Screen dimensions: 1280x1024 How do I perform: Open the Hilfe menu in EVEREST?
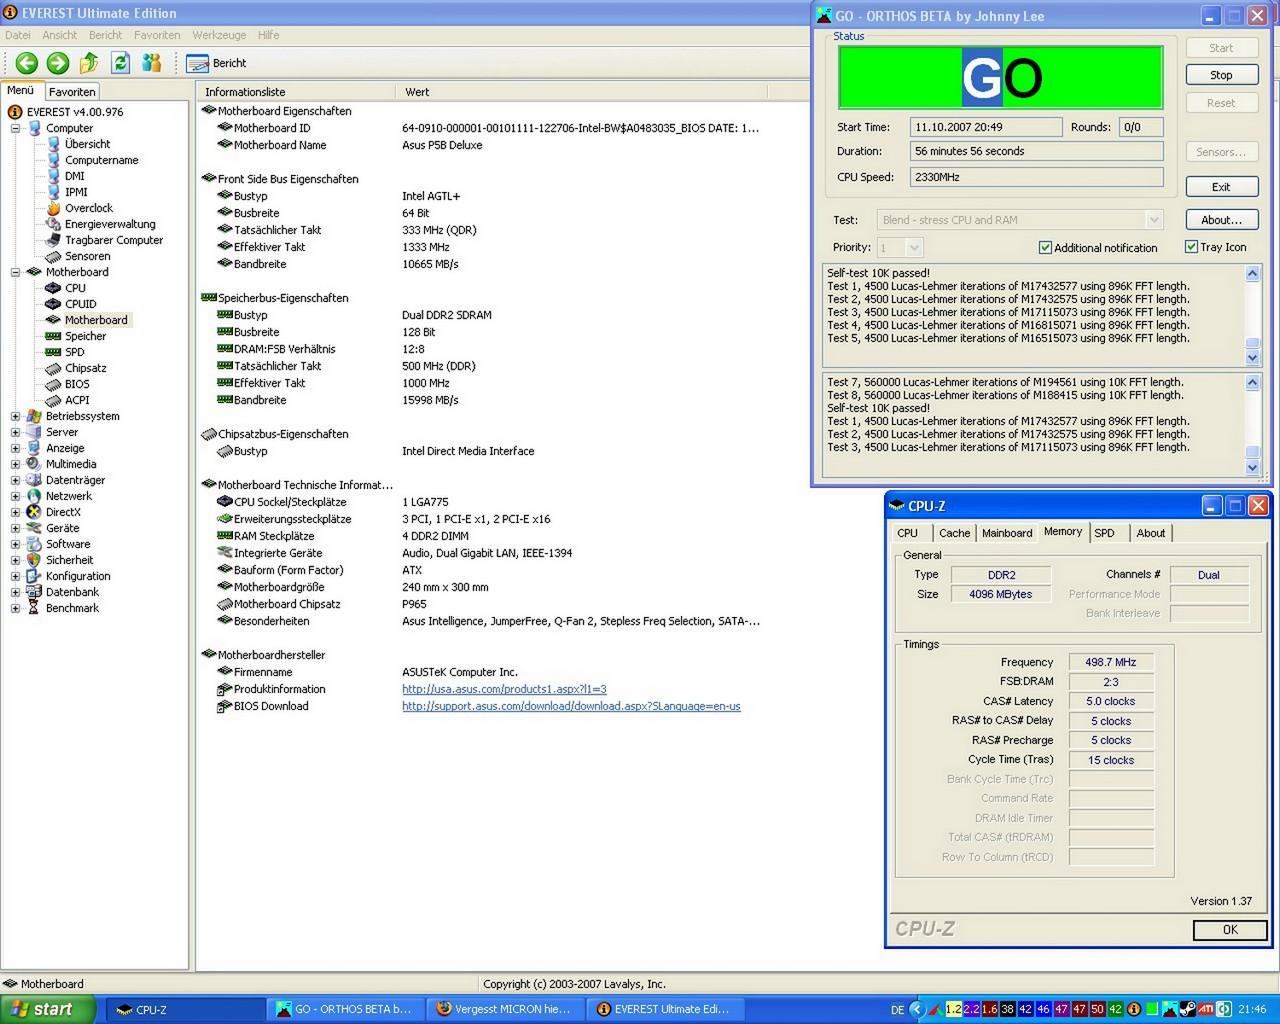tap(269, 35)
